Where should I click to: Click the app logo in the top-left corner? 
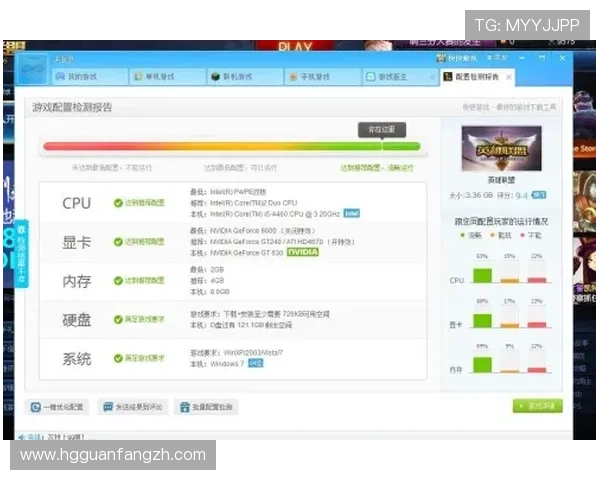coord(33,69)
